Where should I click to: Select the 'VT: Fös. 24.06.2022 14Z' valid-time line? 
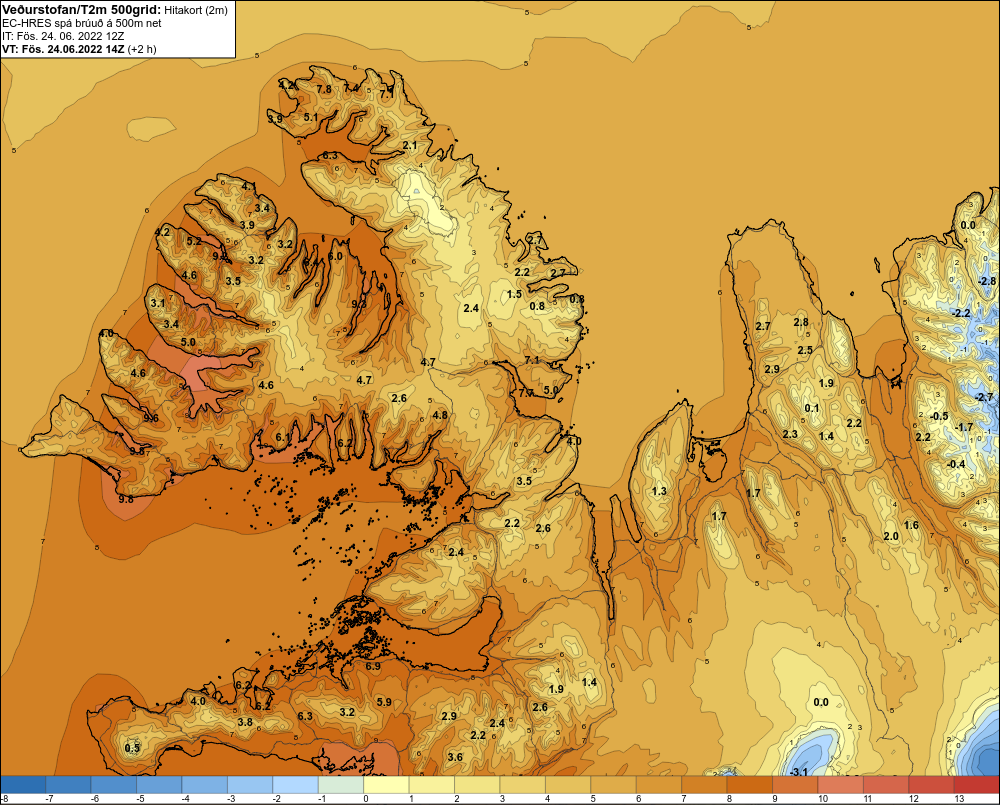64,48
